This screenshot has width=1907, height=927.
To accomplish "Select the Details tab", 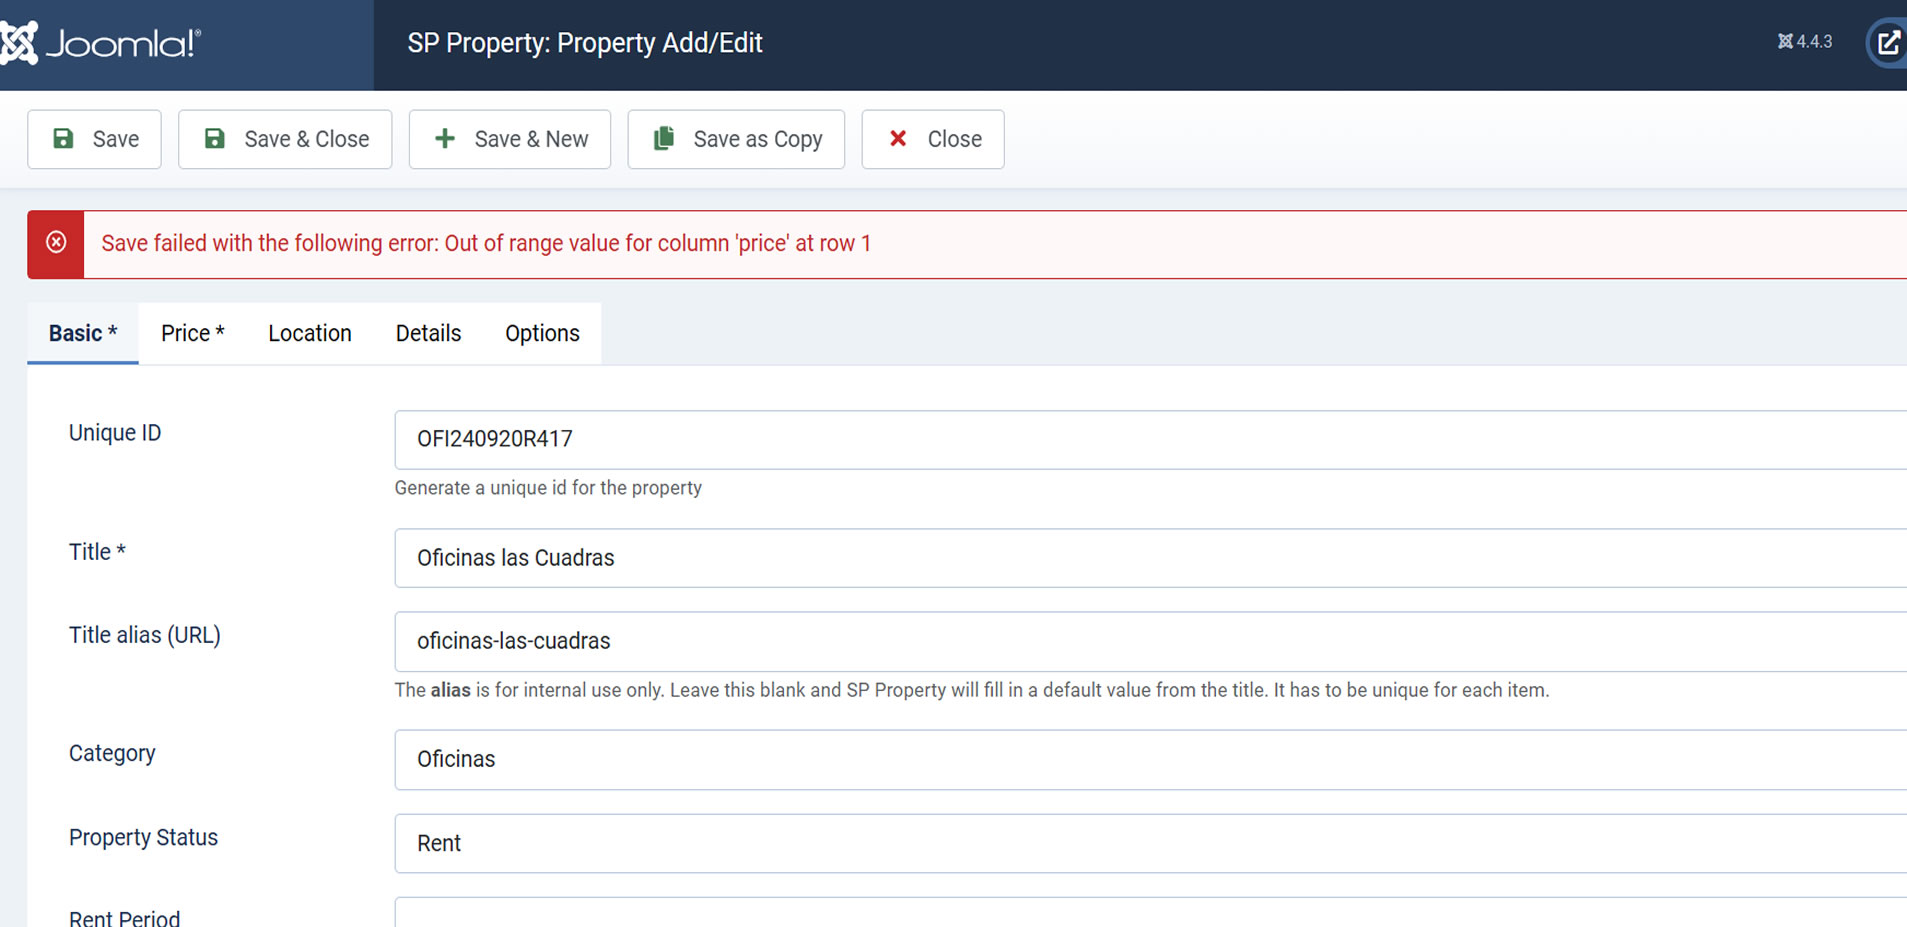I will pos(428,333).
